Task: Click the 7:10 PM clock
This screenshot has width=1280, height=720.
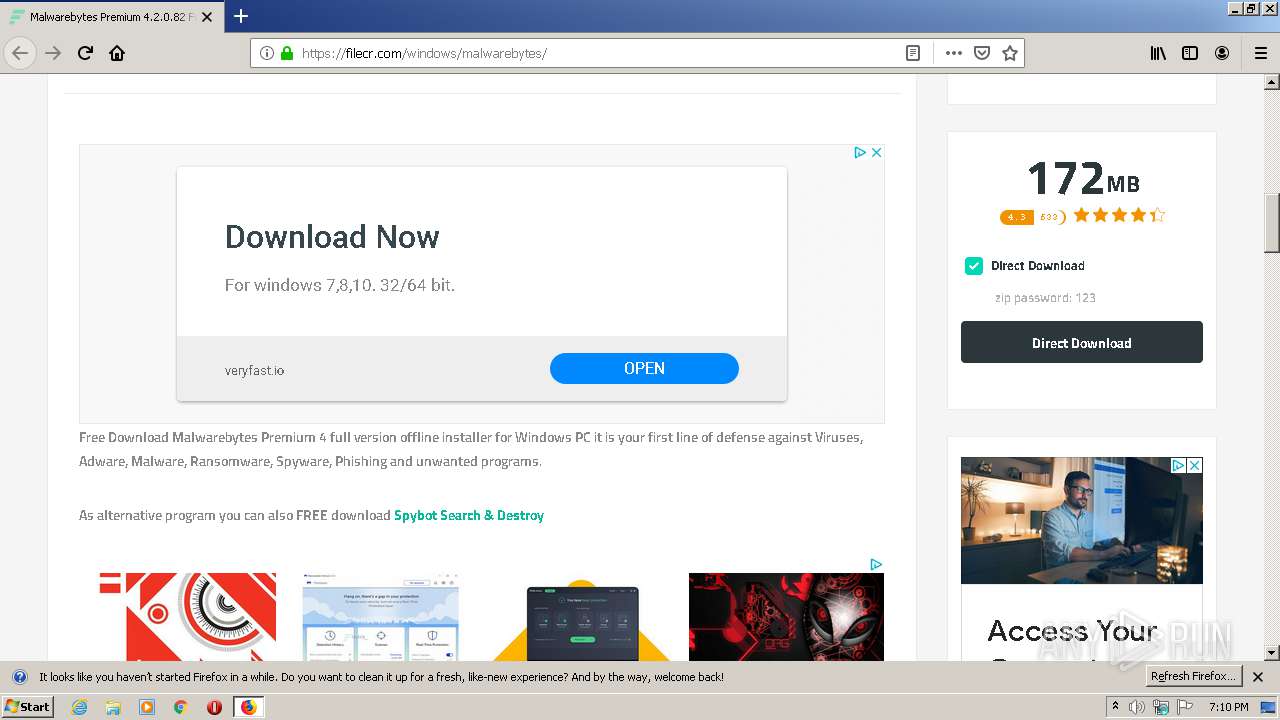Action: click(x=1229, y=707)
